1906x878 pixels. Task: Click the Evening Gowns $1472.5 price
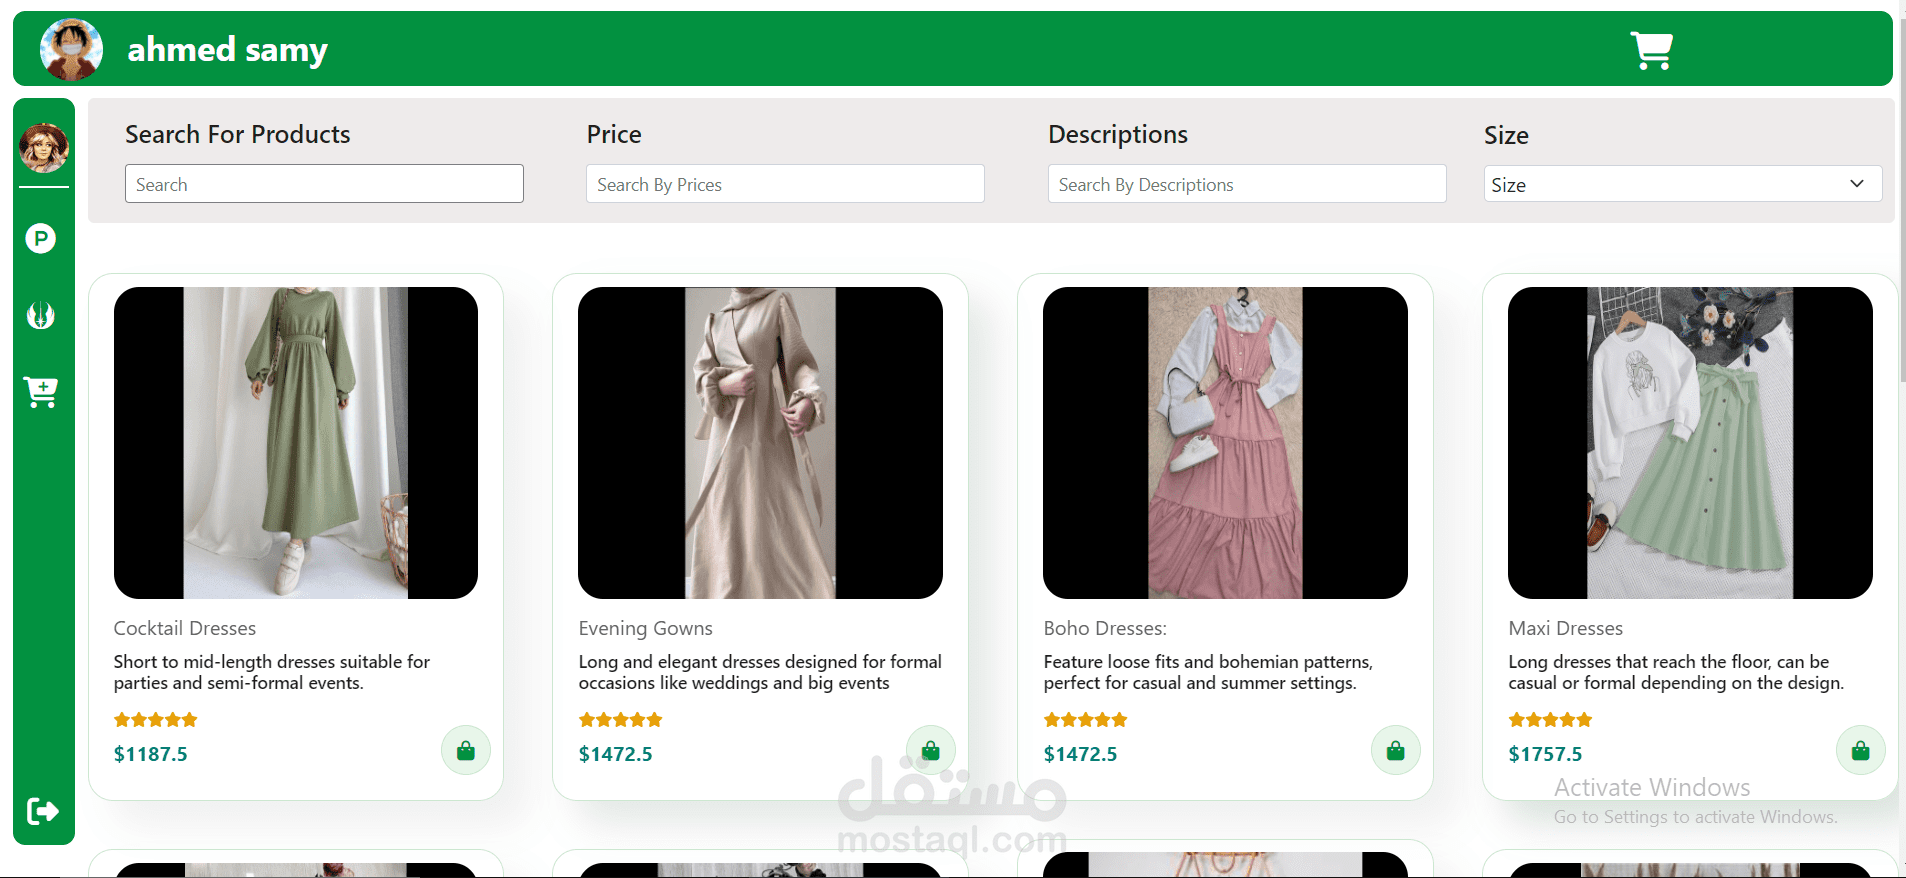(616, 754)
